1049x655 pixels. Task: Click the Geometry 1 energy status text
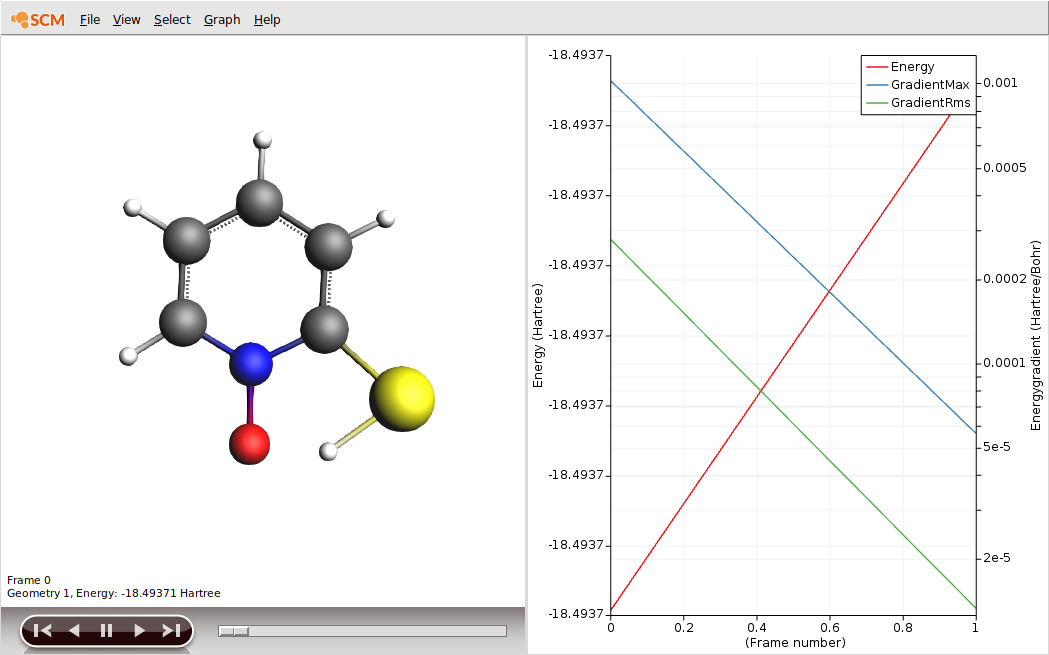click(114, 593)
